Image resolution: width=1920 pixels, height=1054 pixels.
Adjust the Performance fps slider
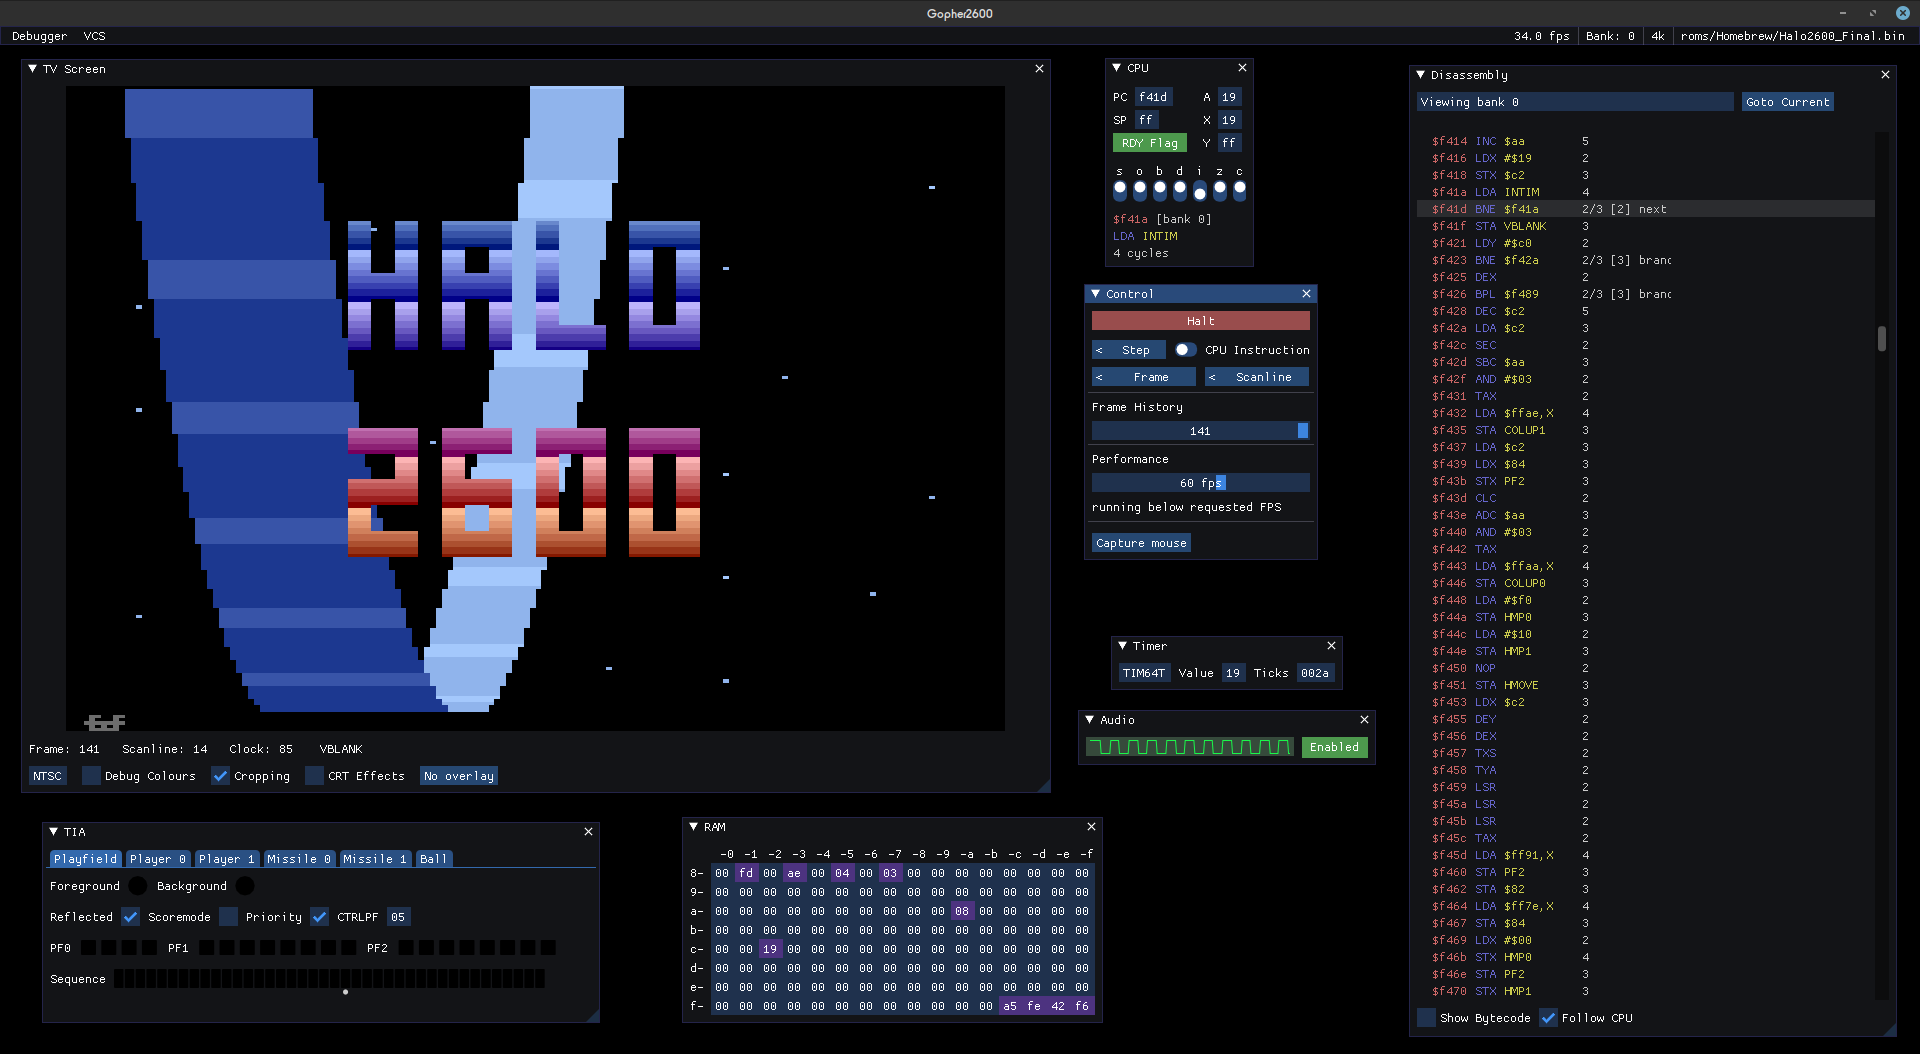(x=1200, y=483)
